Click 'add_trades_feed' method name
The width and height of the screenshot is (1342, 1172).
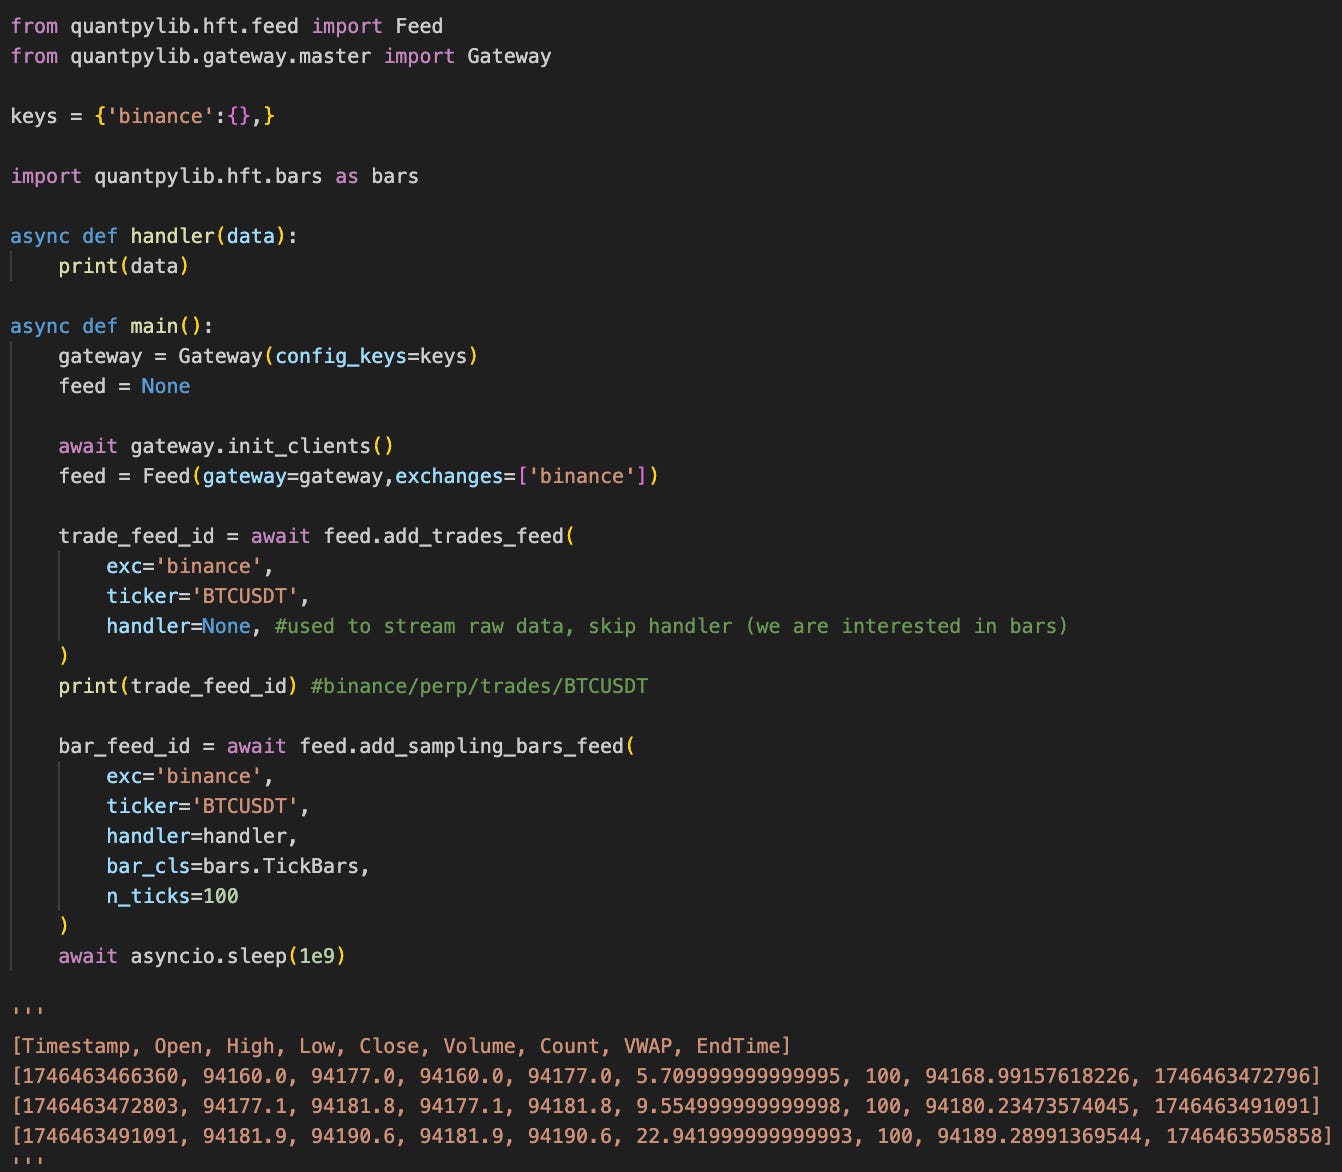coord(473,536)
